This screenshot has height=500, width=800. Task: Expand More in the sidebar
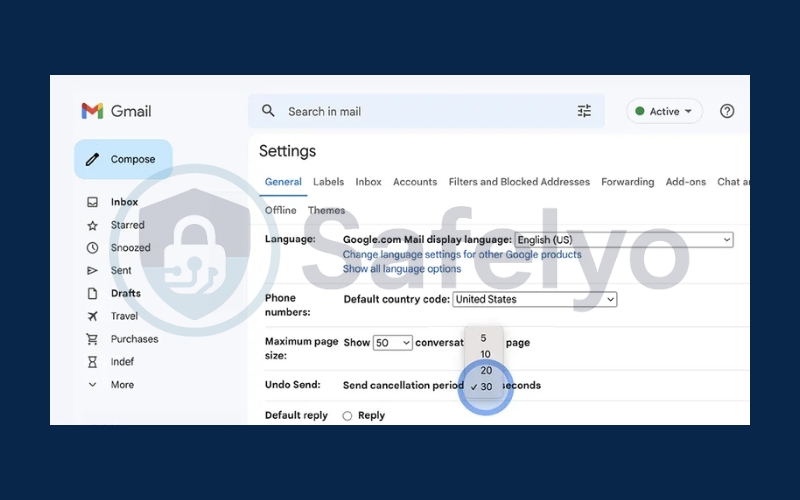122,385
